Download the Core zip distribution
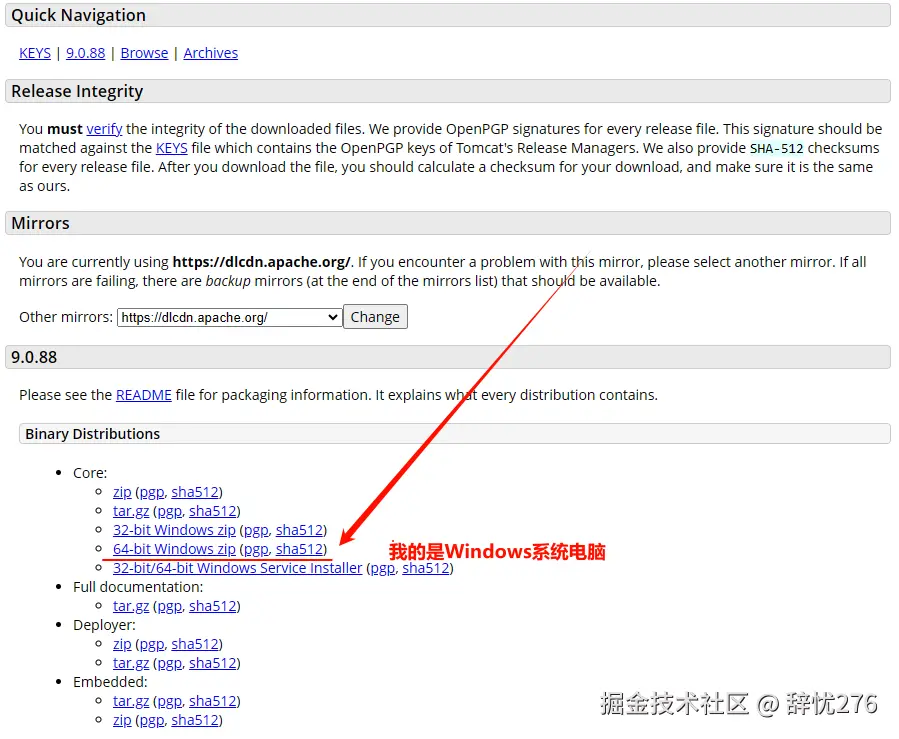The height and width of the screenshot is (739, 899). coord(122,492)
